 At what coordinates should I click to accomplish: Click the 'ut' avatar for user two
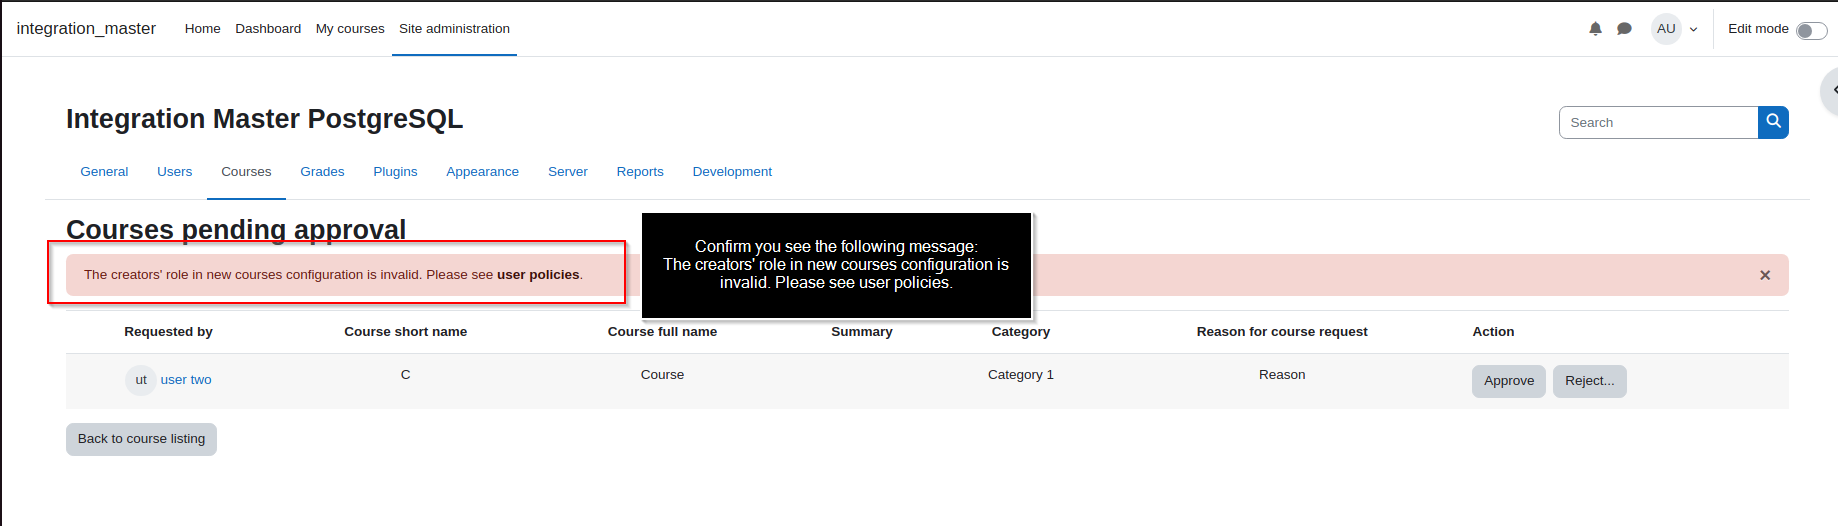(x=141, y=380)
